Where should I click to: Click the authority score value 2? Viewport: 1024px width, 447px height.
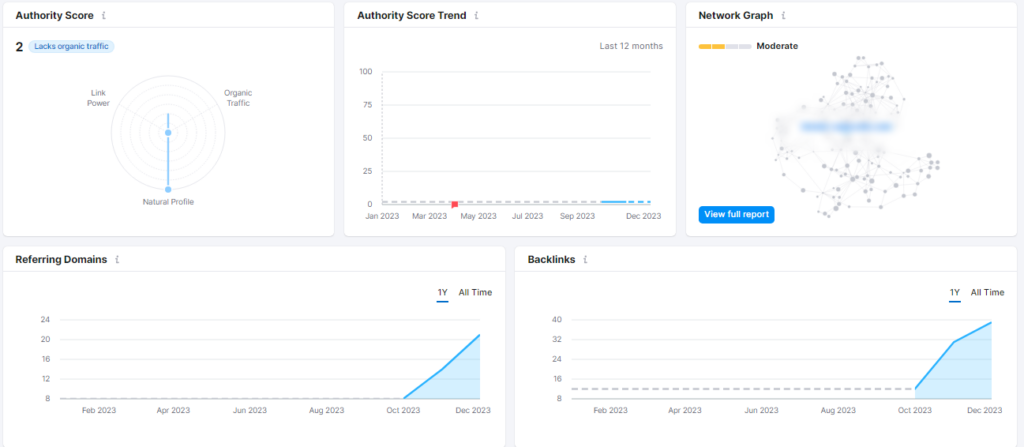pos(20,46)
